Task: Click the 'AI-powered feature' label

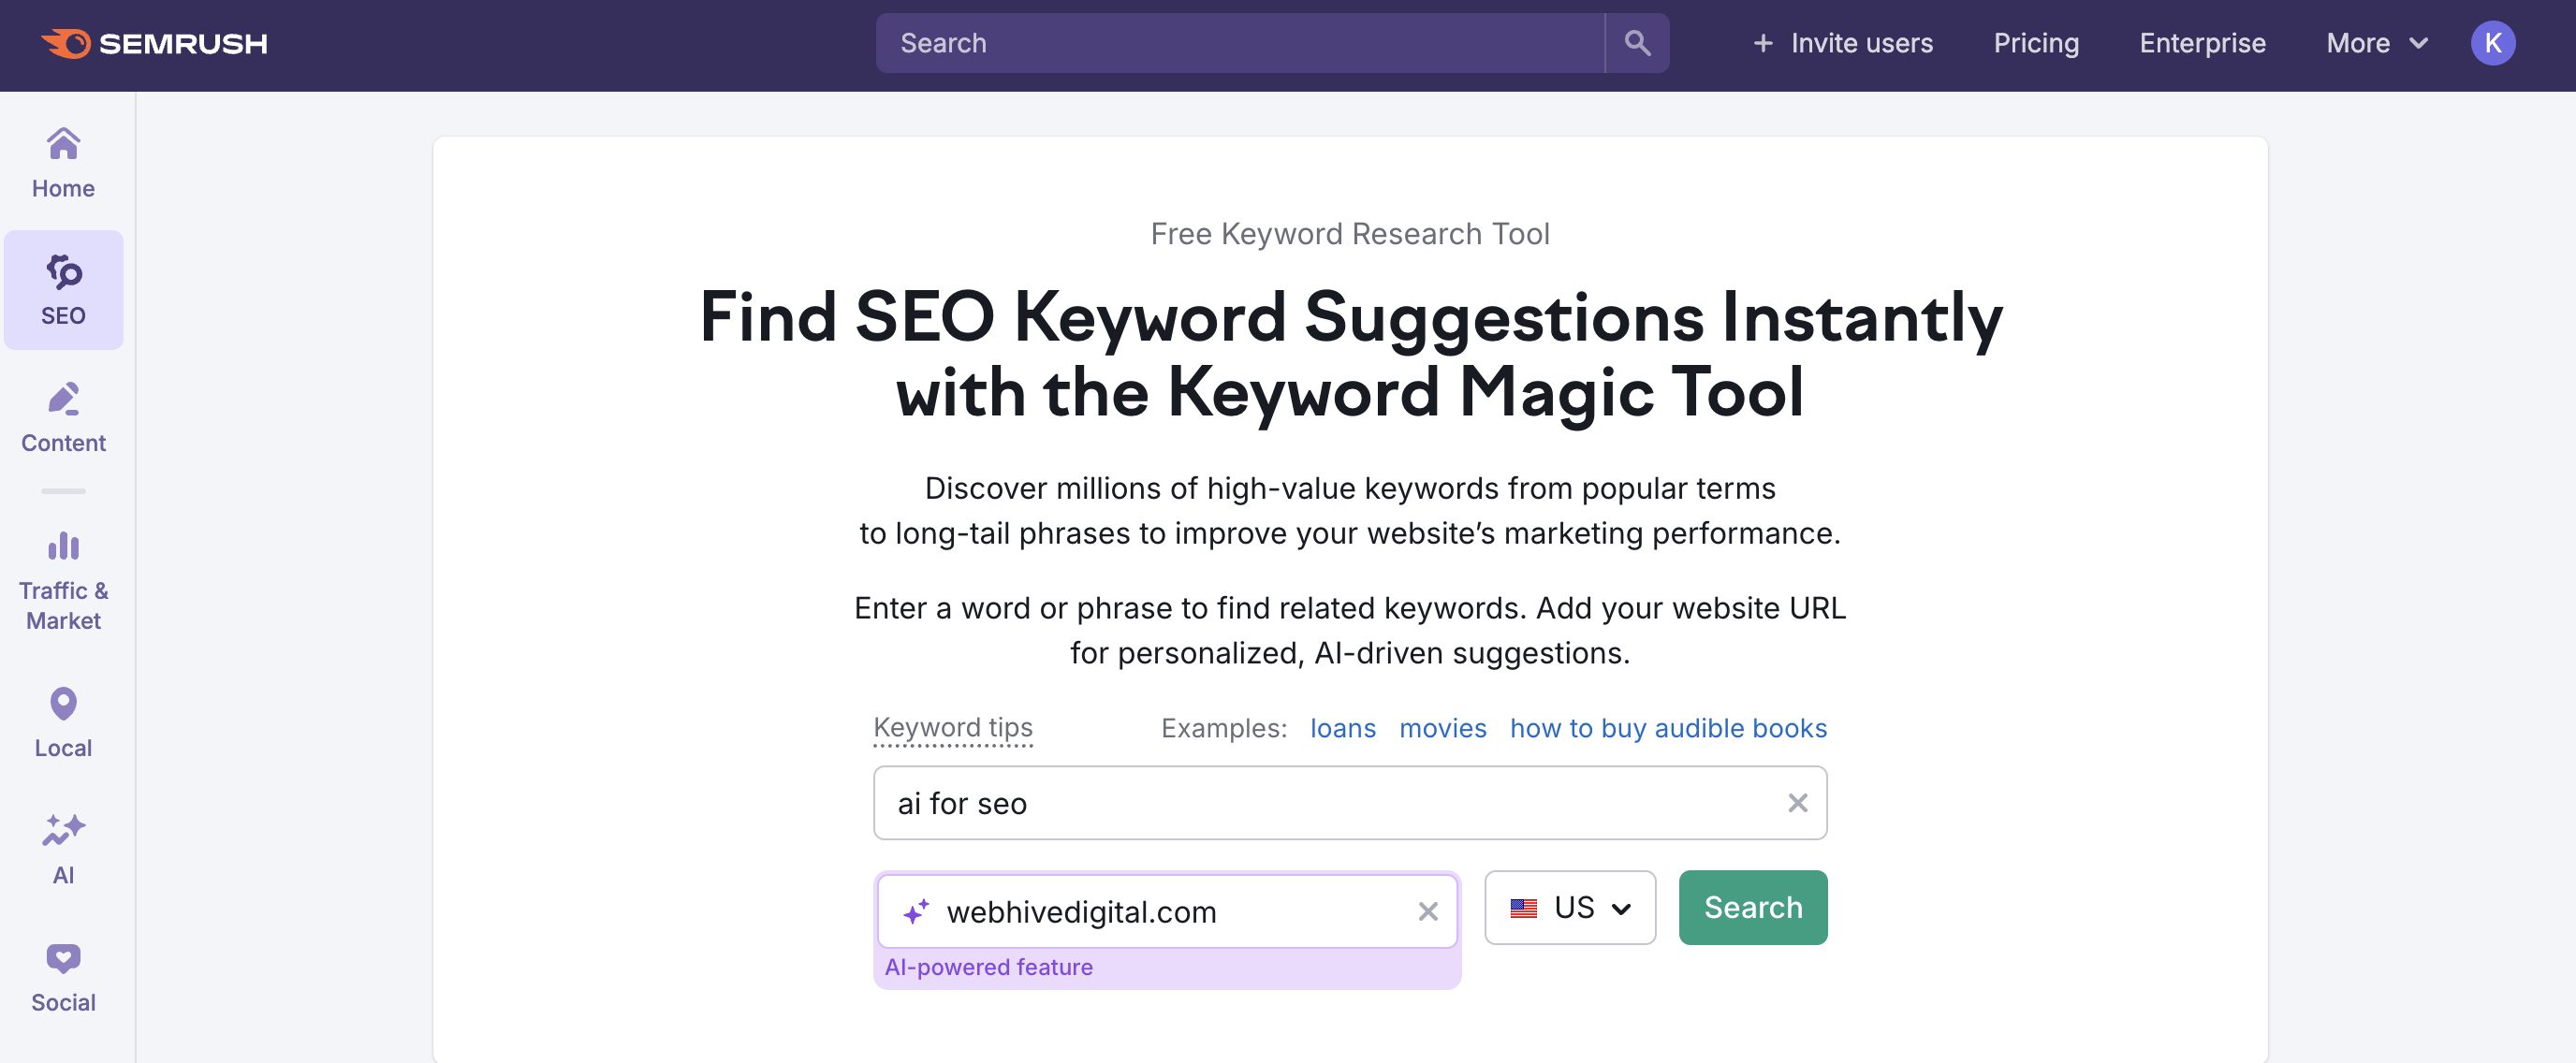Action: pyautogui.click(x=988, y=967)
